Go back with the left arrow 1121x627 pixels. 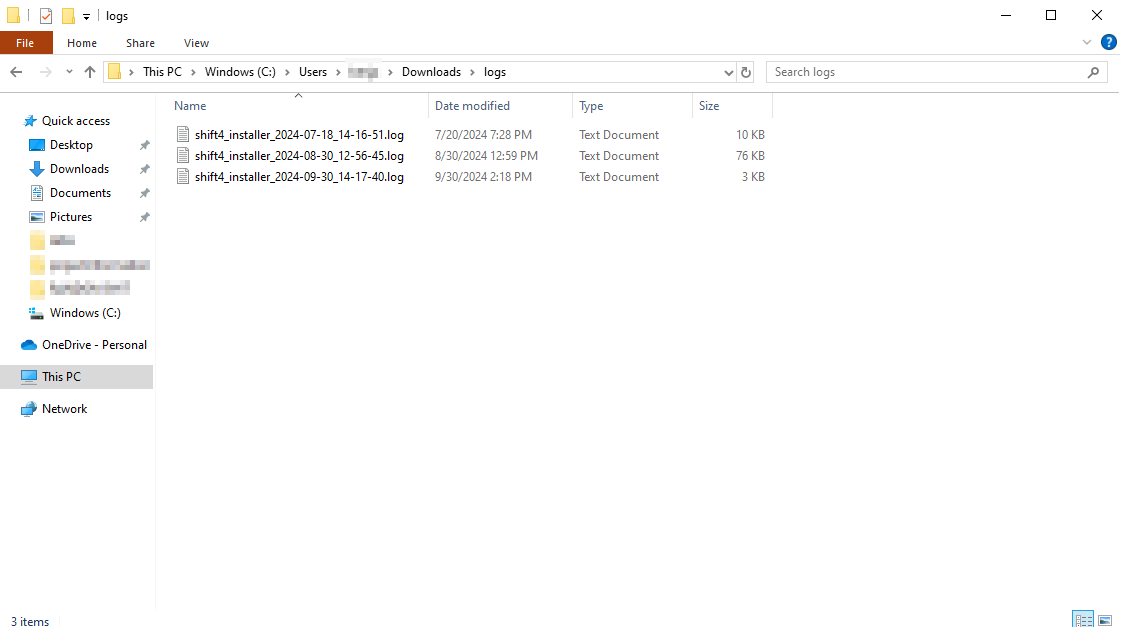[x=16, y=72]
